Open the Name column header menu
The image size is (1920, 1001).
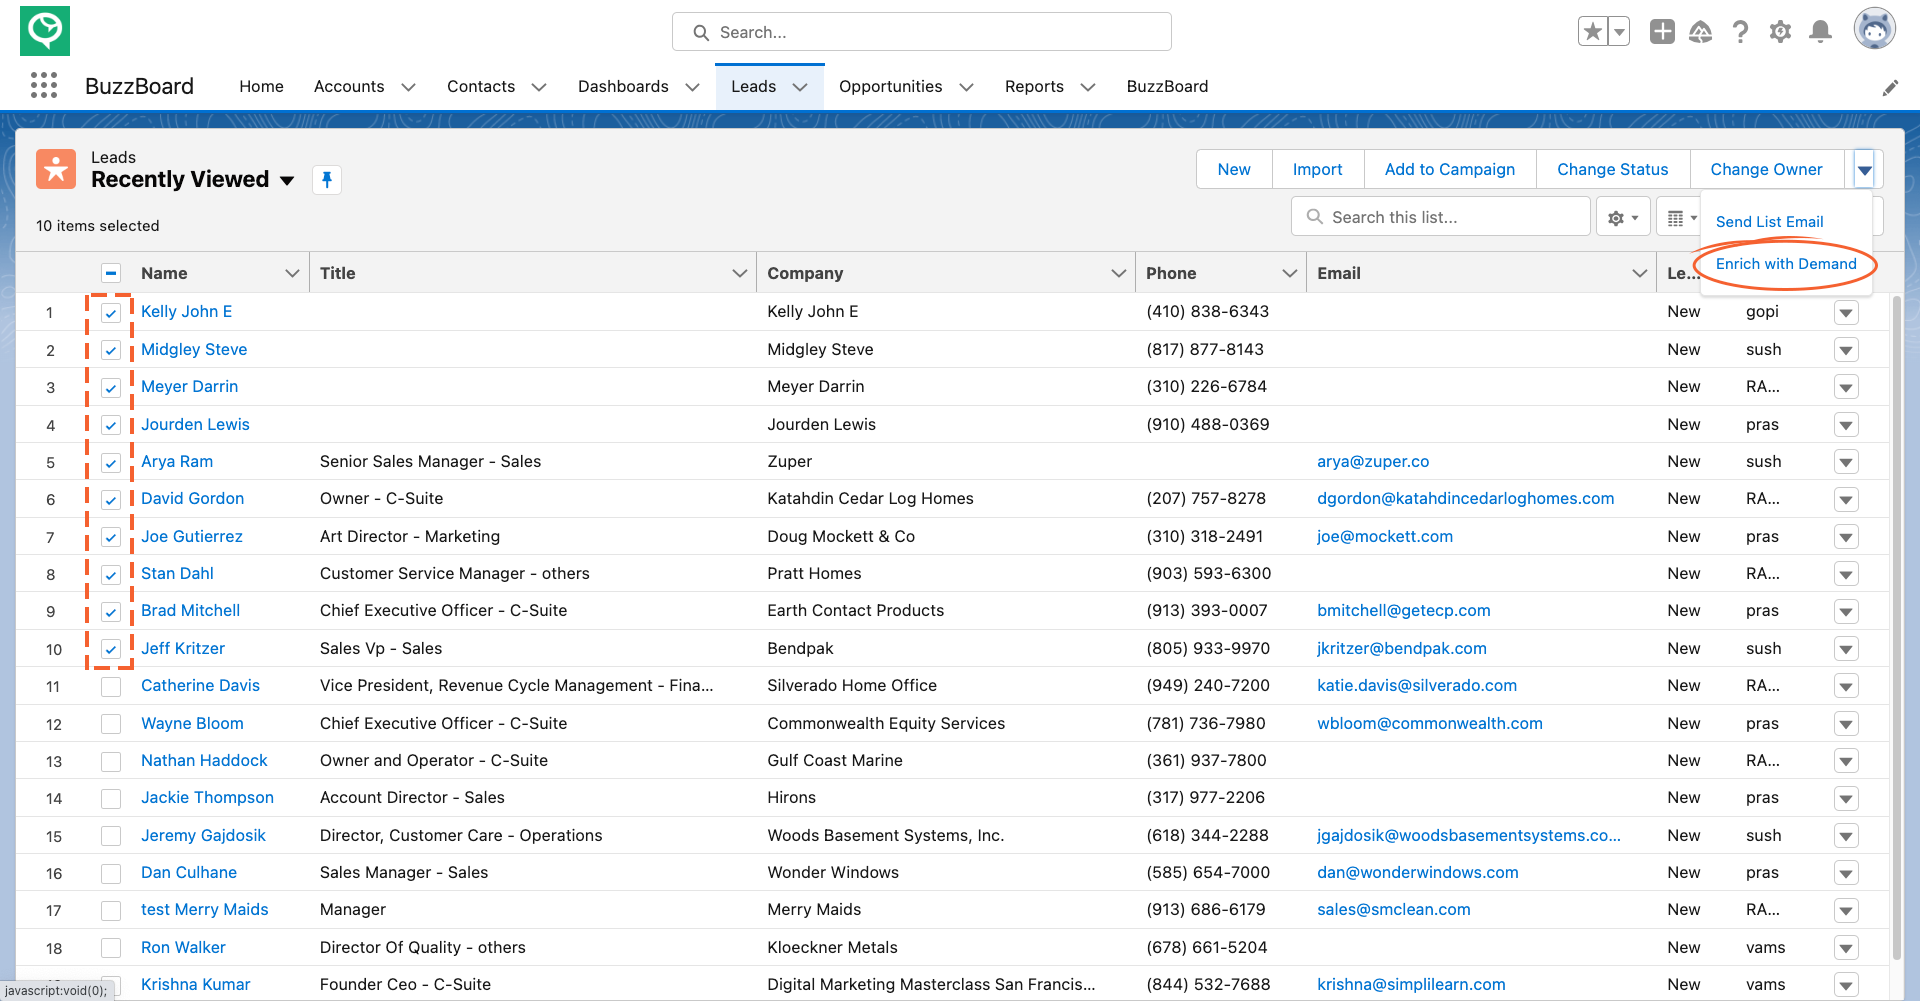(292, 273)
